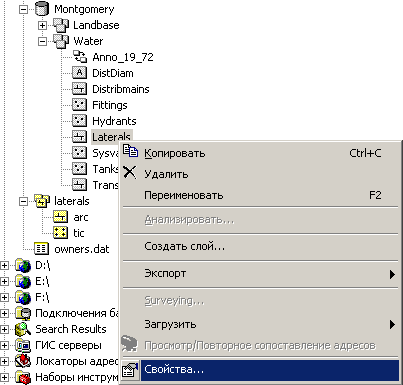Click the yellow tic coverage icon

pos(60,233)
